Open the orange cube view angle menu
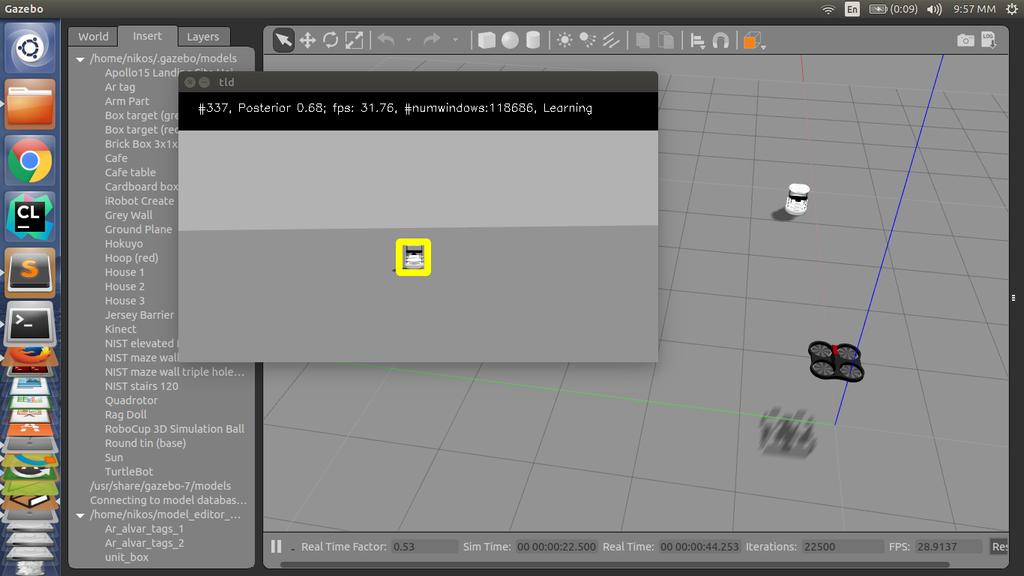This screenshot has height=576, width=1024. (x=753, y=40)
